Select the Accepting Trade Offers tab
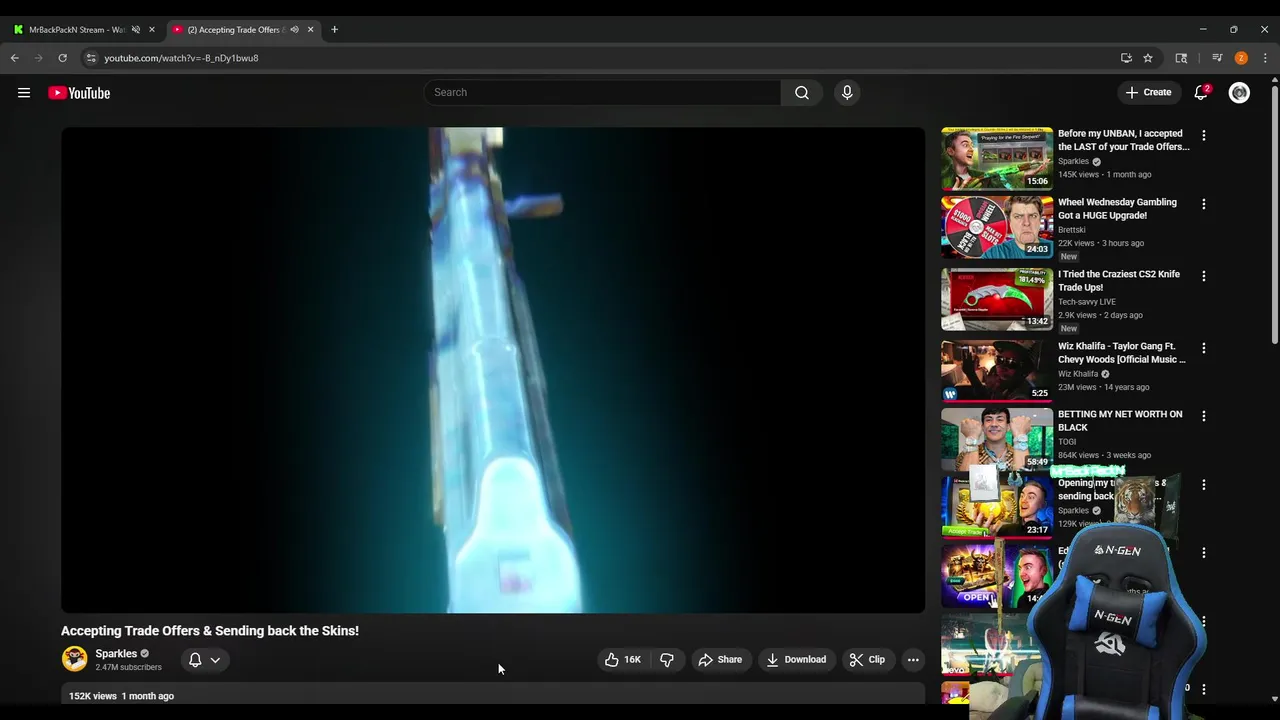Screen dimensions: 1280x720 235,30
